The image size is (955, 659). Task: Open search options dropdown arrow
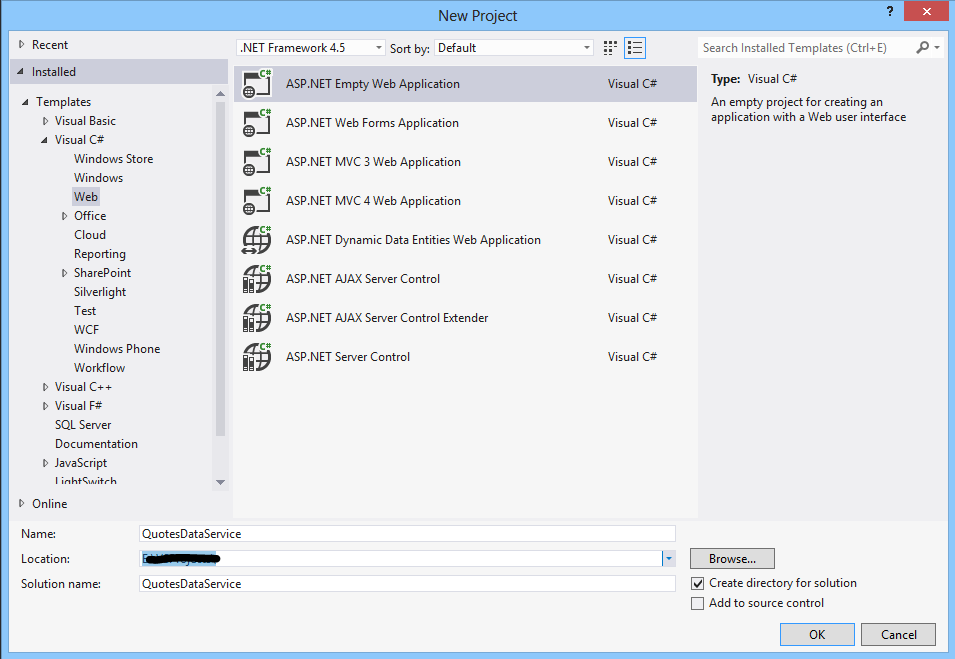[x=937, y=48]
